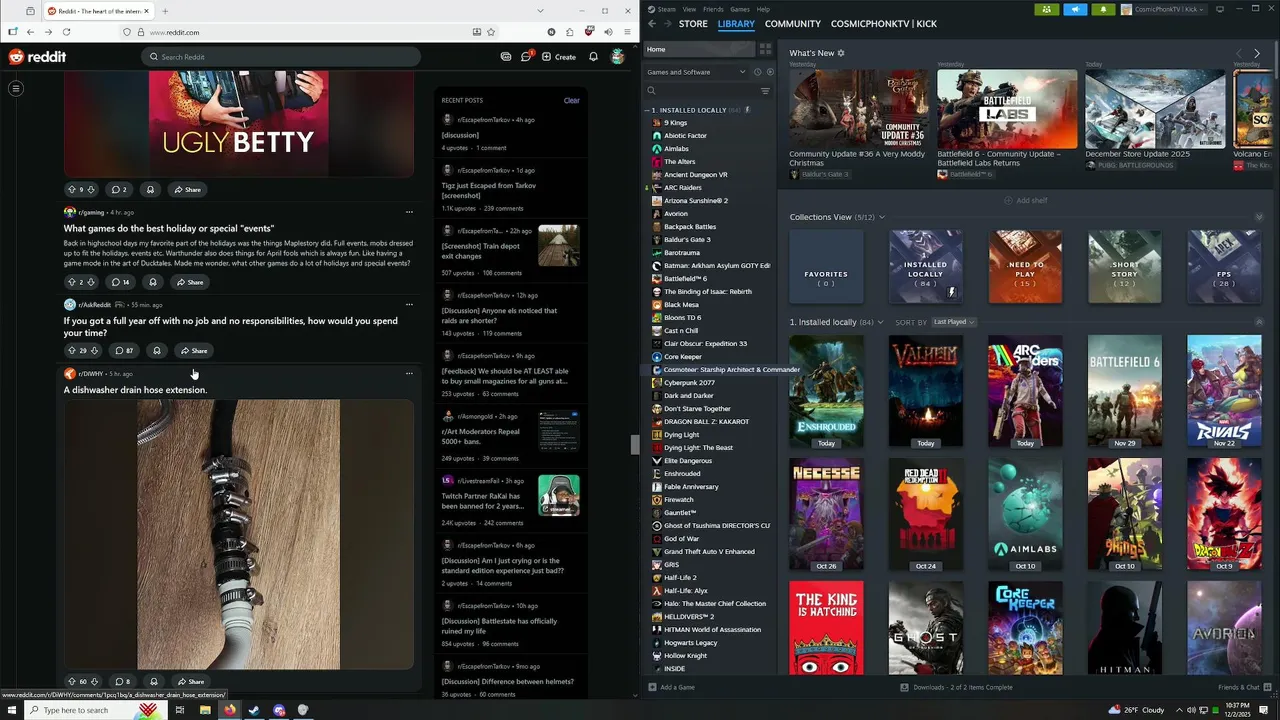Screen dimensions: 1280x720
Task: Go to next What's New items arrow
Action: 1257,53
